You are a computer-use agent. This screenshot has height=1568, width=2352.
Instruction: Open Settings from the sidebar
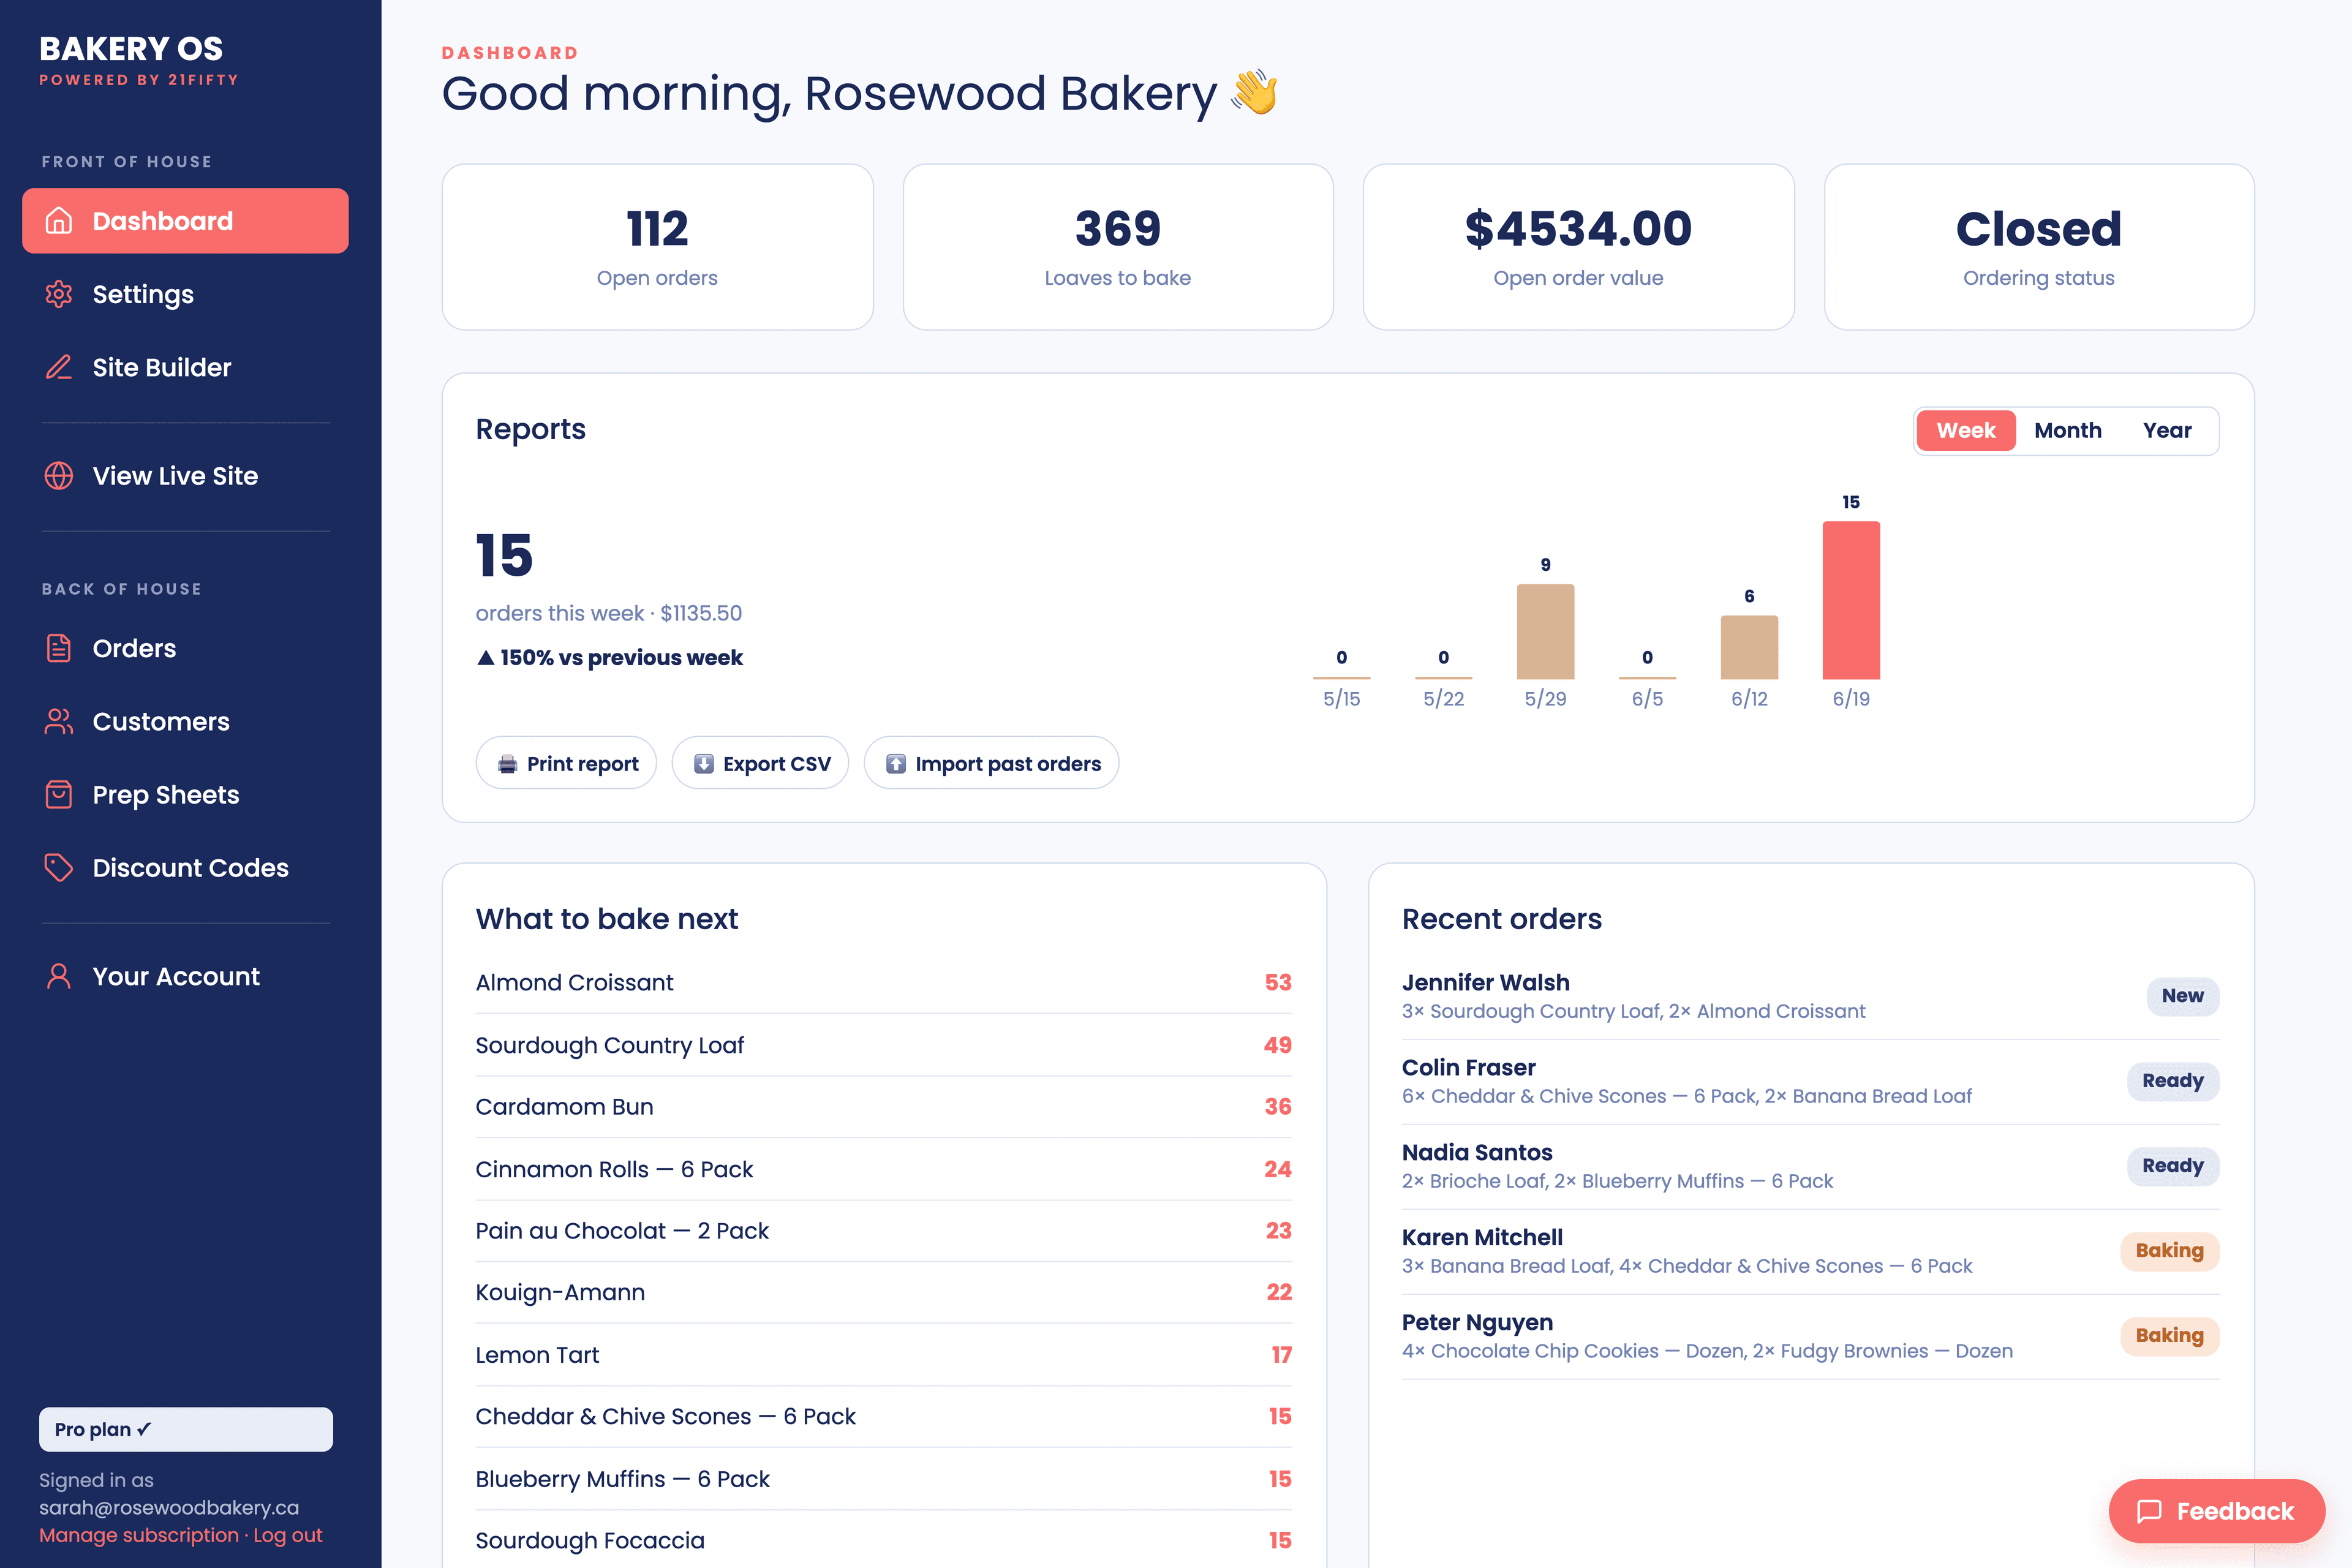185,294
